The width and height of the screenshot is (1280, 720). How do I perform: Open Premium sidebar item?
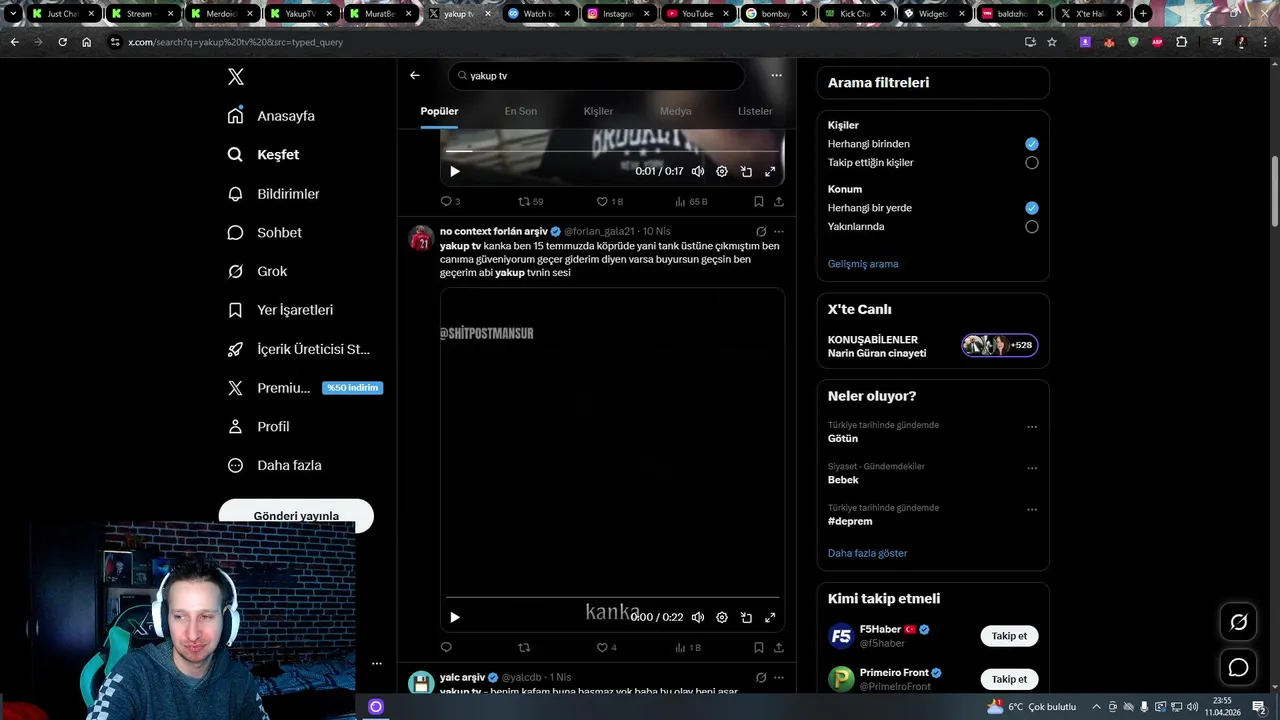click(x=304, y=388)
